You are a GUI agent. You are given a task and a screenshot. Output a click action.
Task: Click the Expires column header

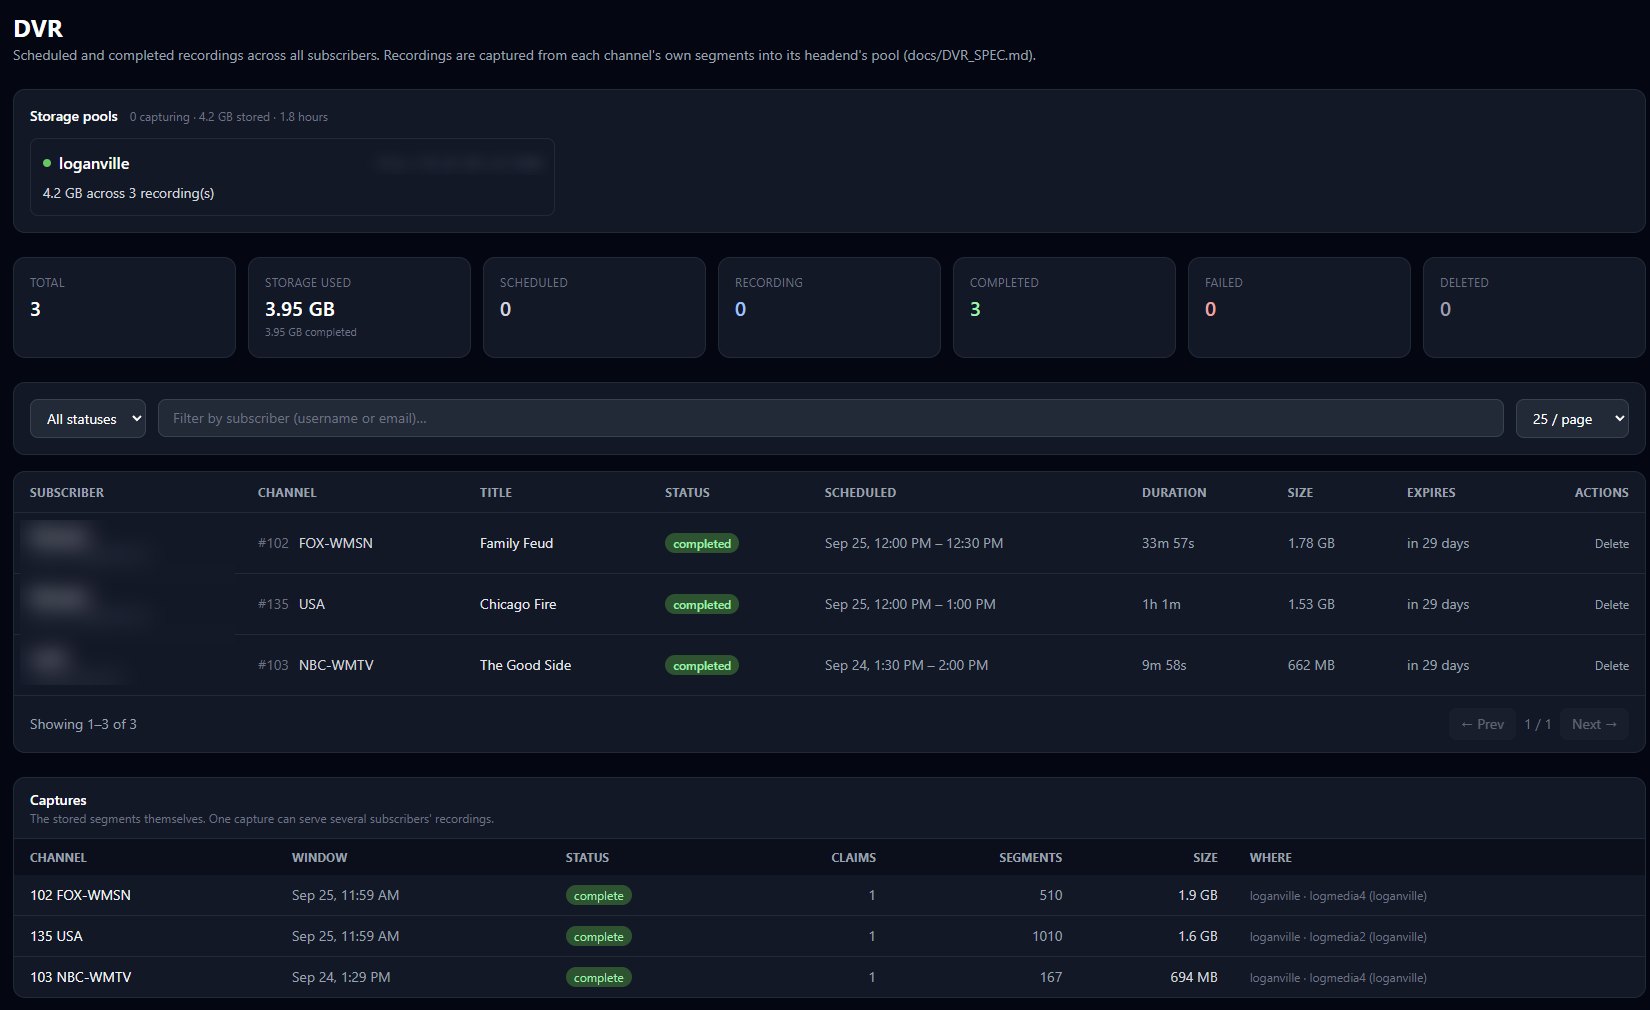point(1431,493)
